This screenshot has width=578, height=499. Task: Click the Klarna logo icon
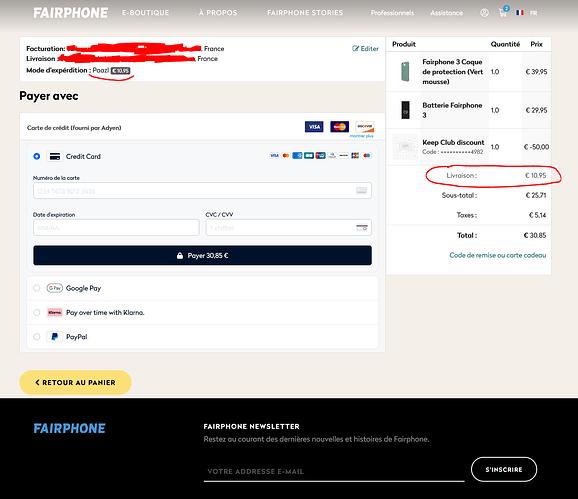(55, 313)
